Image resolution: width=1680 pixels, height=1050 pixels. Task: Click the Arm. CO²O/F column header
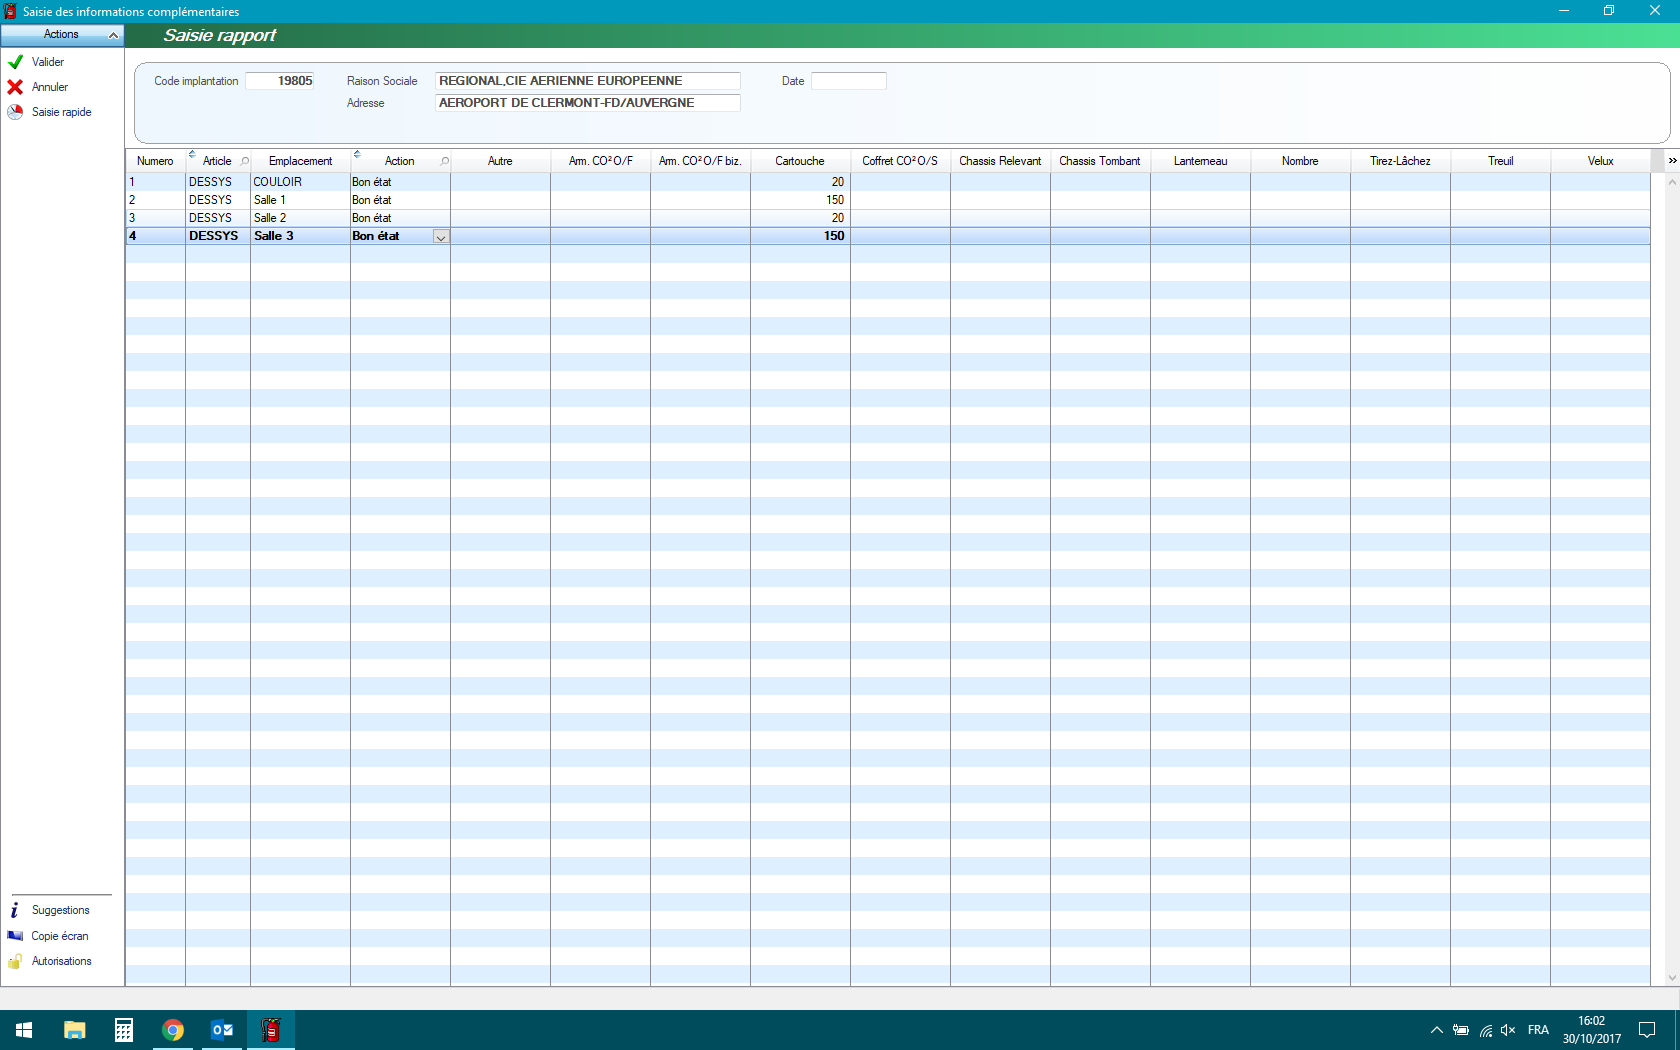point(600,161)
